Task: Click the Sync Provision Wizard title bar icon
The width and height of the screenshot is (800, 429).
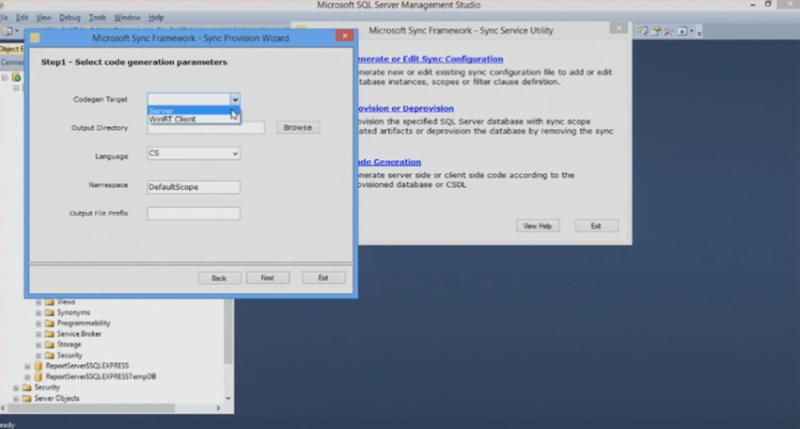Action: coord(35,38)
